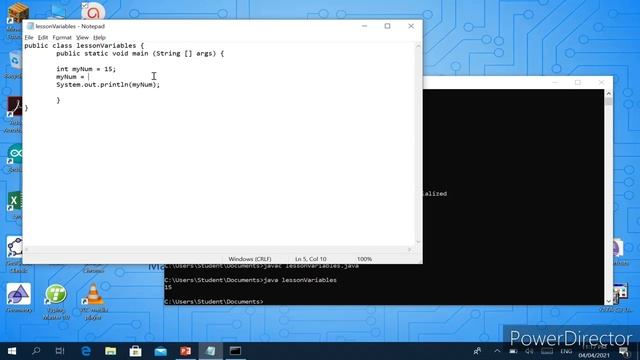
Task: Click Command Prompt scrollbar up arrow
Action: point(609,93)
